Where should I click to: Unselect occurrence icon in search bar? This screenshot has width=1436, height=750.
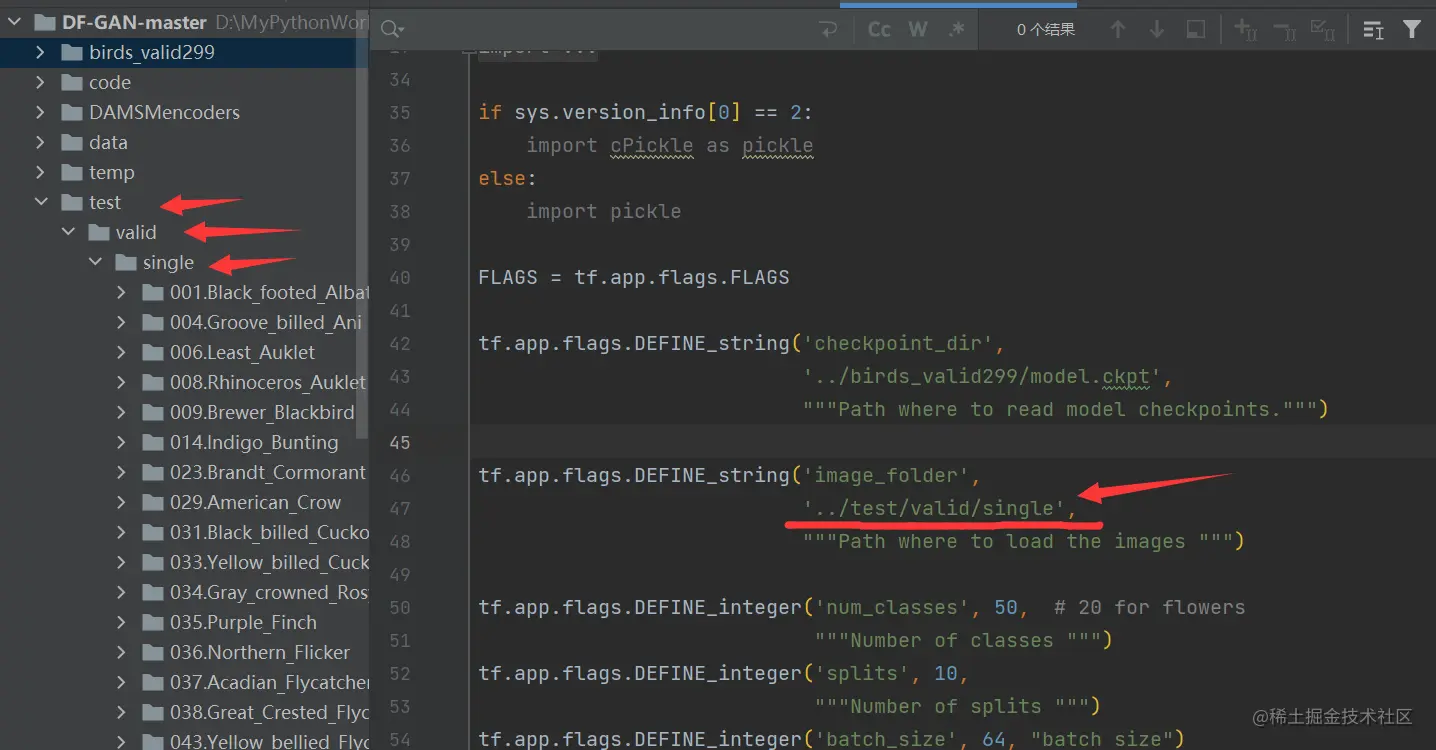tap(1284, 30)
